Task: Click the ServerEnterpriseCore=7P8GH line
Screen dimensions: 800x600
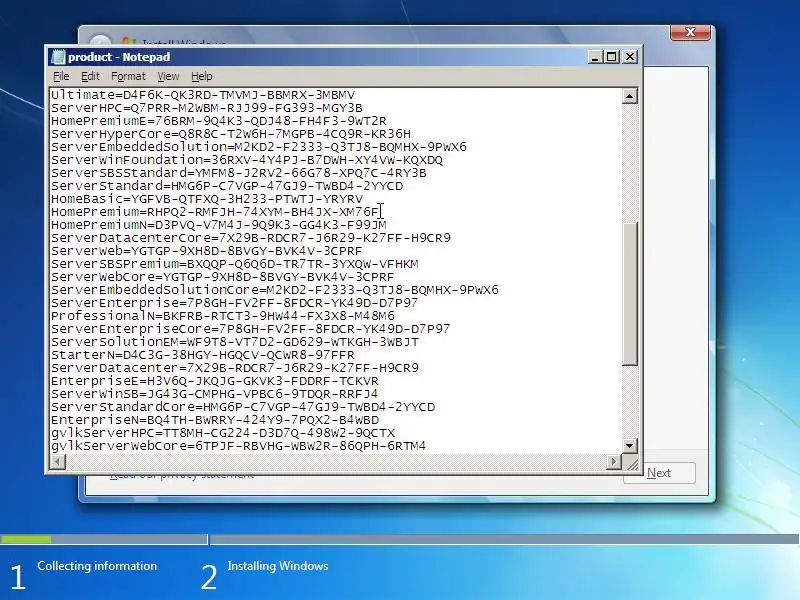Action: click(x=251, y=329)
